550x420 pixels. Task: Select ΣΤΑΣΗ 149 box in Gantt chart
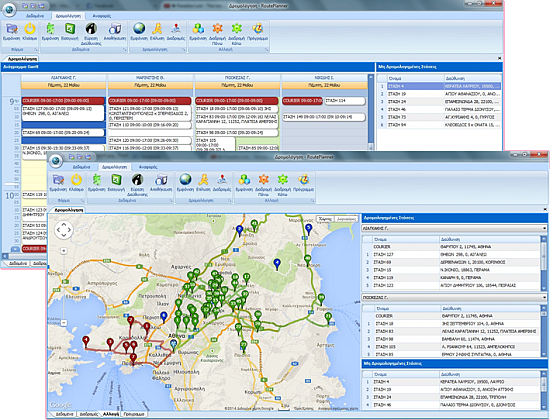point(323,117)
